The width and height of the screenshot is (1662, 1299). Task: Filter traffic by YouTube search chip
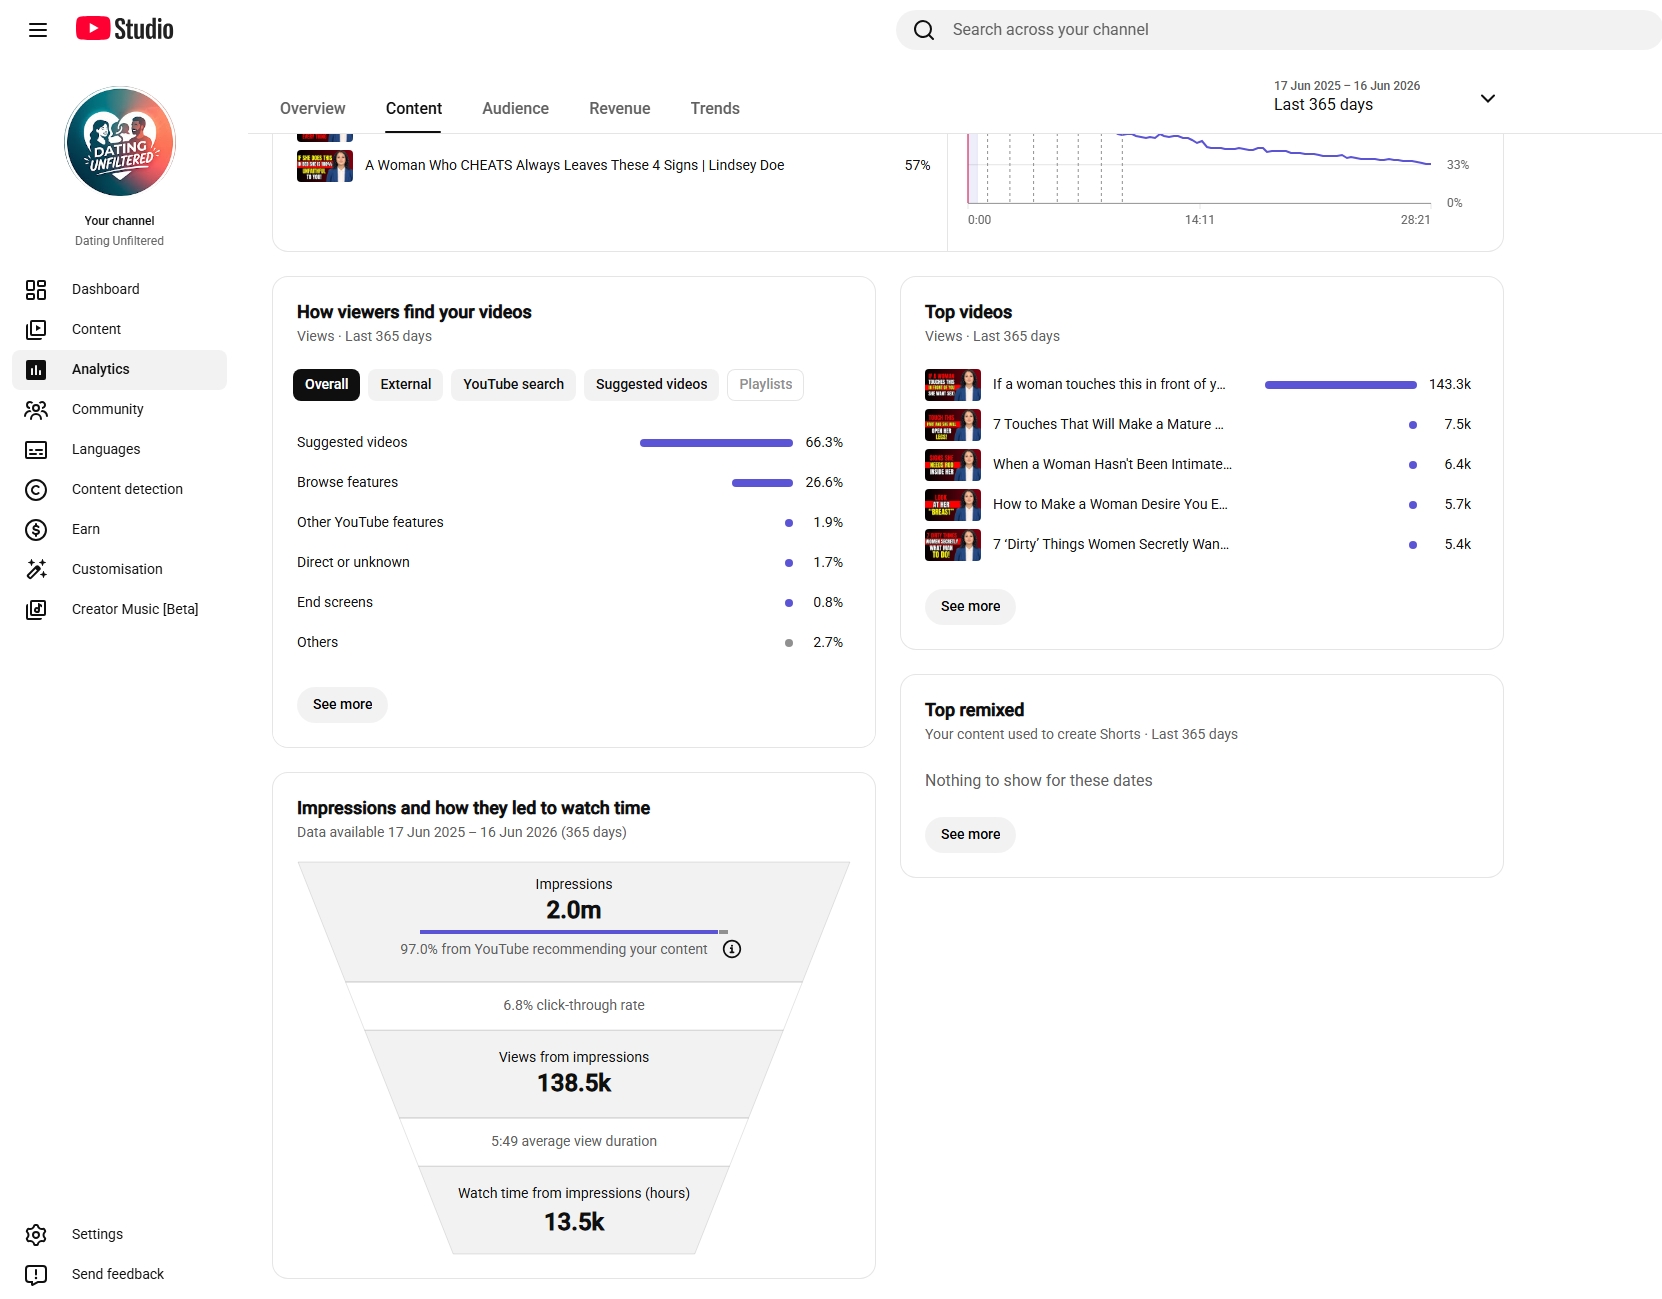[514, 384]
